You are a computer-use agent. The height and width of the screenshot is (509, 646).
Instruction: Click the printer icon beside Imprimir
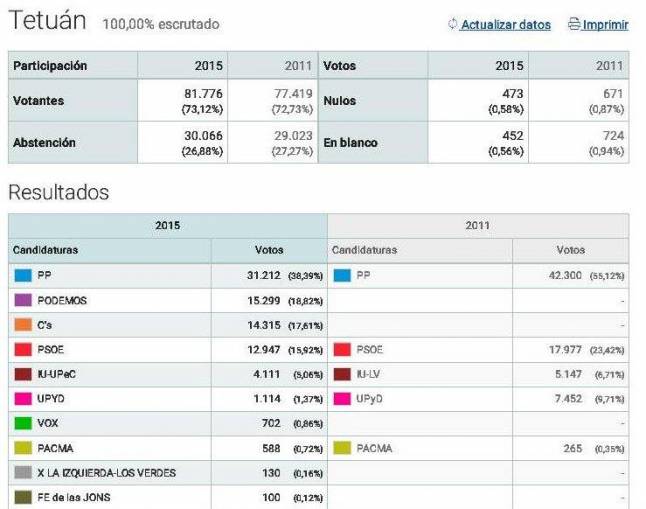(574, 25)
